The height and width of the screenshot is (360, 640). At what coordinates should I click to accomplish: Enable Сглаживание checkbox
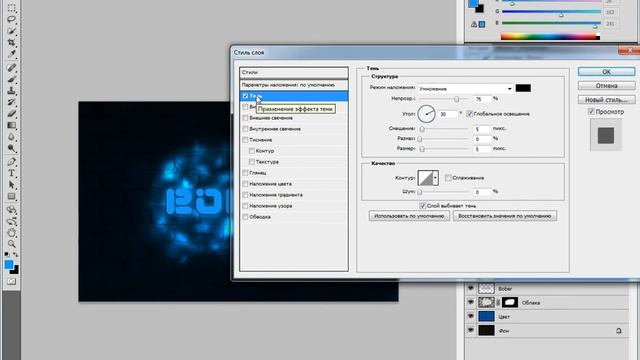point(448,178)
